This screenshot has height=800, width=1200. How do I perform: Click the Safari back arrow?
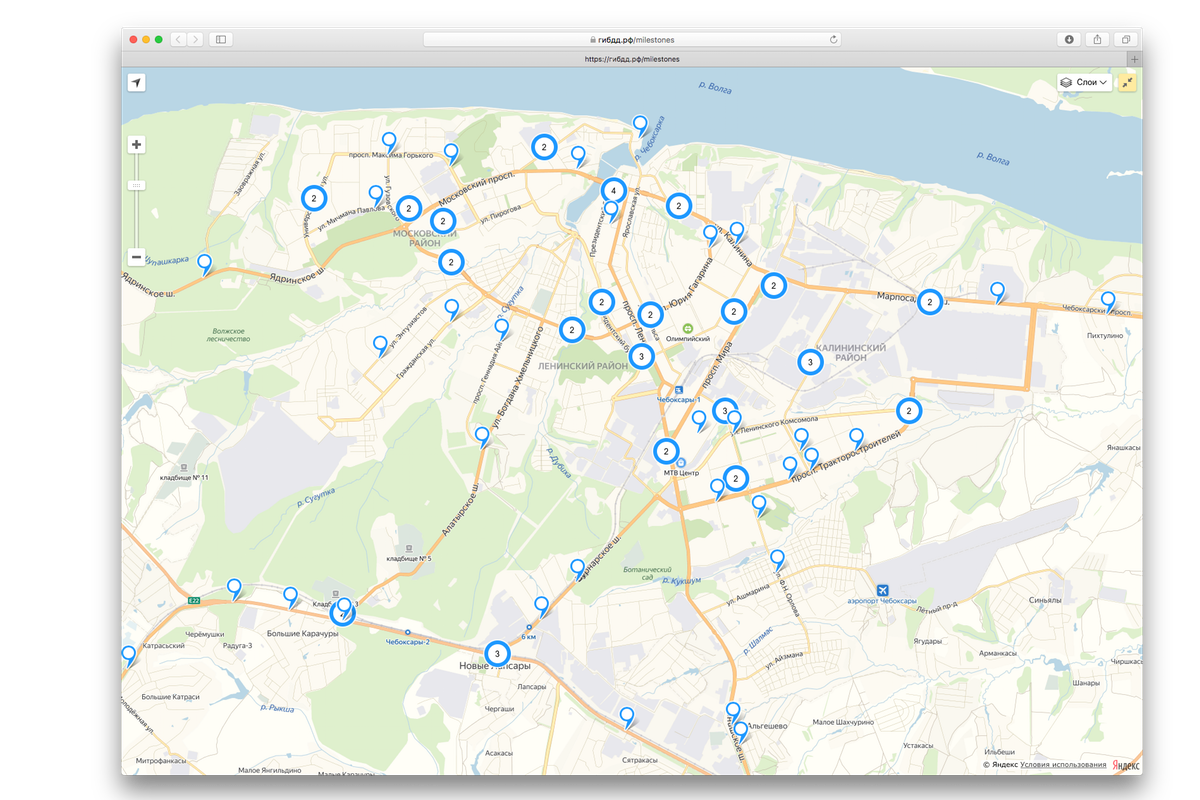coord(177,39)
